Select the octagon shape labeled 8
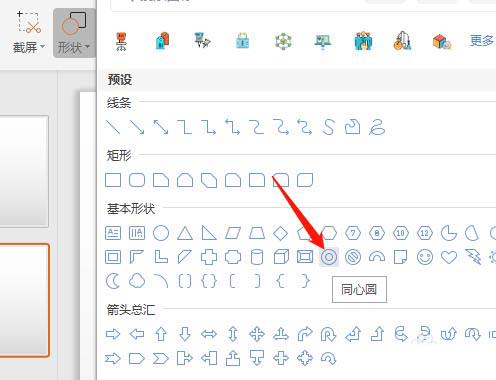Image resolution: width=496 pixels, height=380 pixels. tap(377, 233)
